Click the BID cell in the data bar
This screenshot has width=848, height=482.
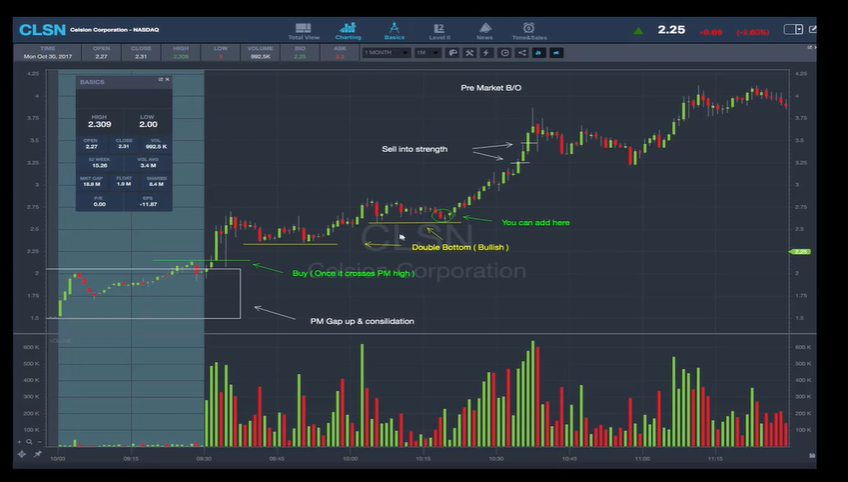(x=300, y=52)
